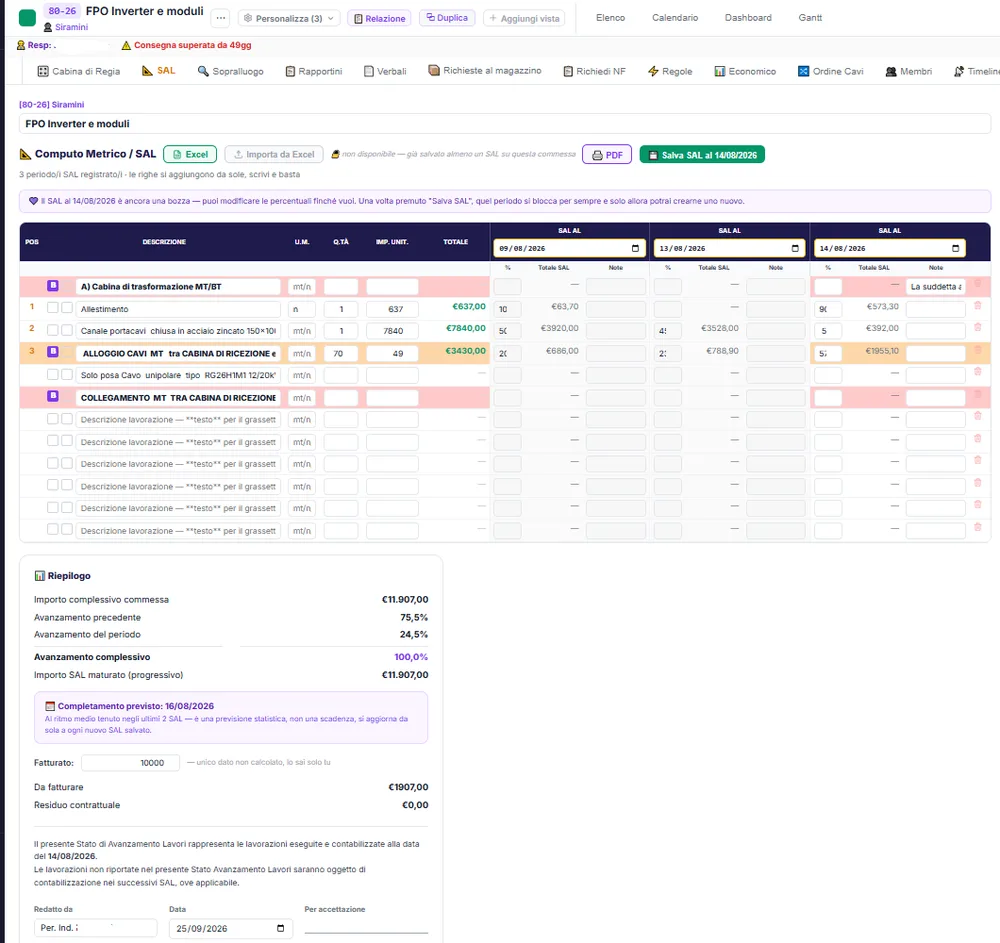Click the PDF printer button
This screenshot has height=943, width=1000.
pyautogui.click(x=607, y=155)
